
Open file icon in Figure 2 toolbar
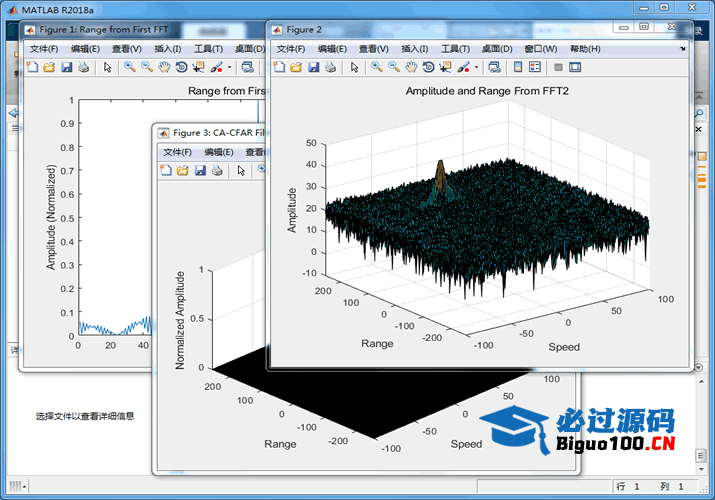pyautogui.click(x=296, y=67)
